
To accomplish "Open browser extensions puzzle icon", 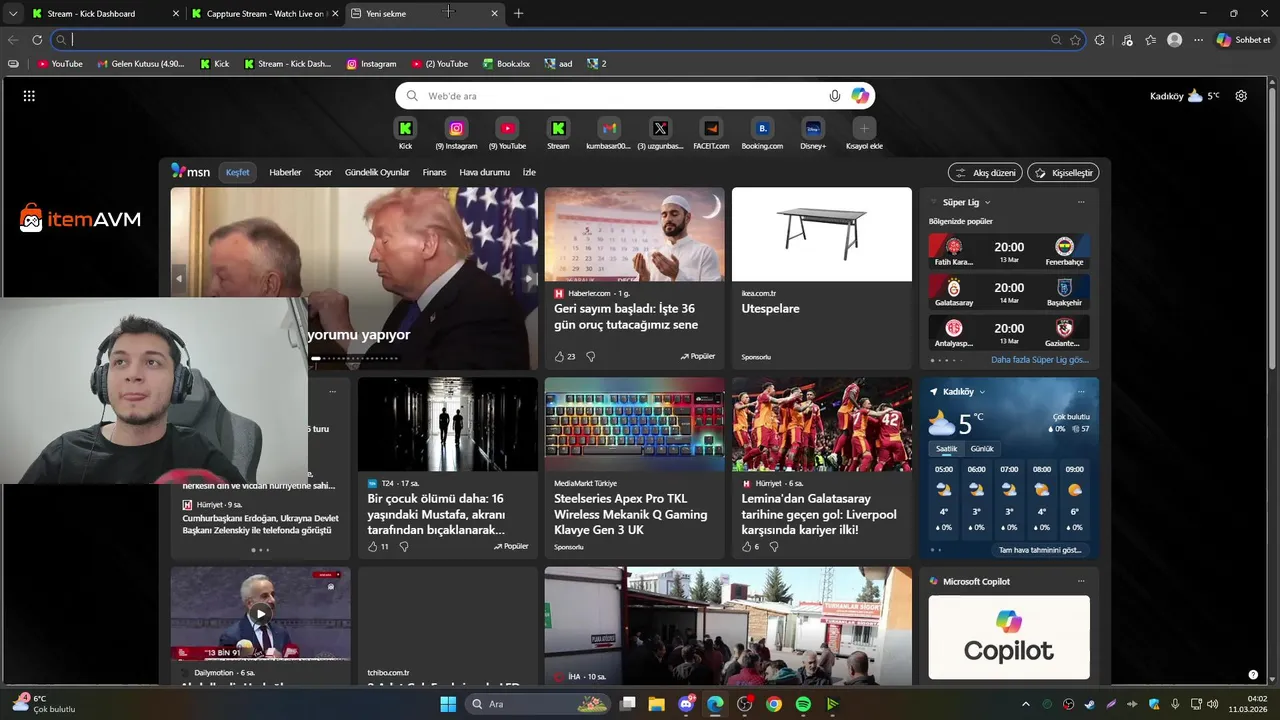I will click(1100, 40).
